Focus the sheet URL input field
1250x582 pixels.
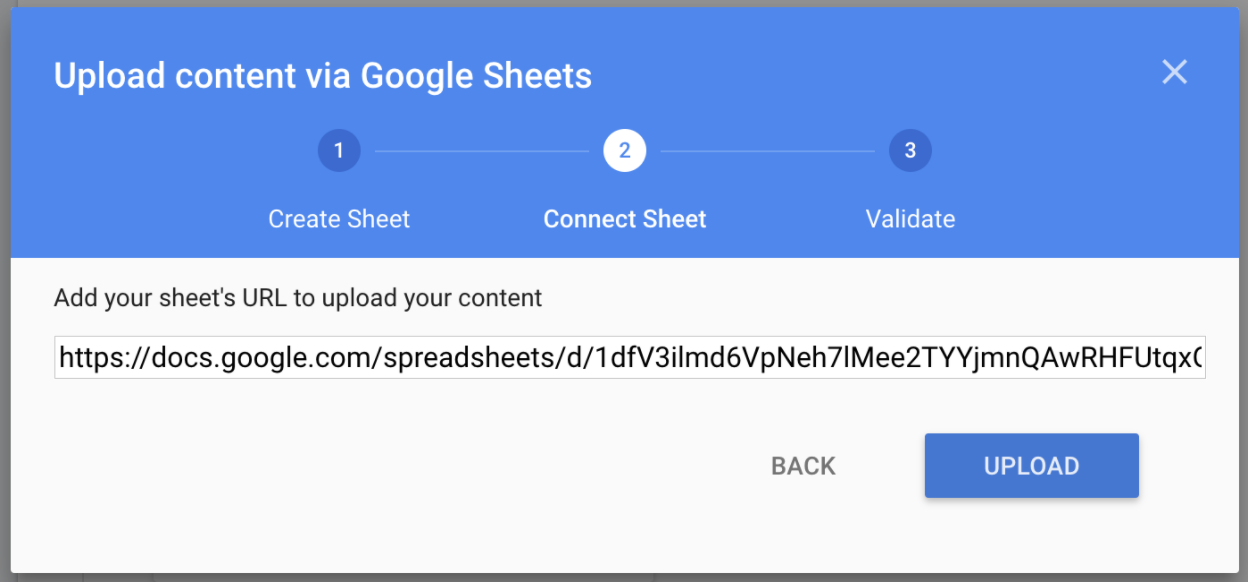point(630,358)
